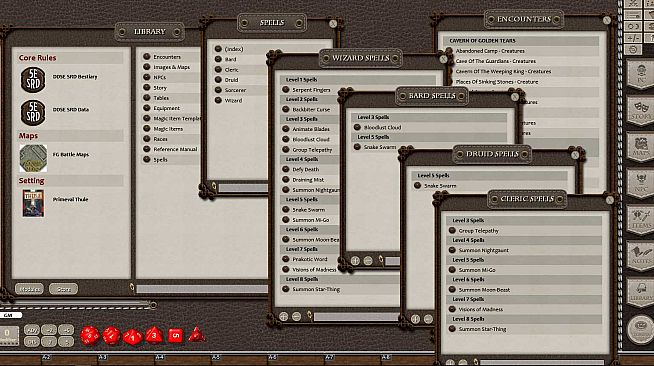Click bullet icon beside Serpent Fingers spell
The width and height of the screenshot is (654, 366).
[x=286, y=89]
